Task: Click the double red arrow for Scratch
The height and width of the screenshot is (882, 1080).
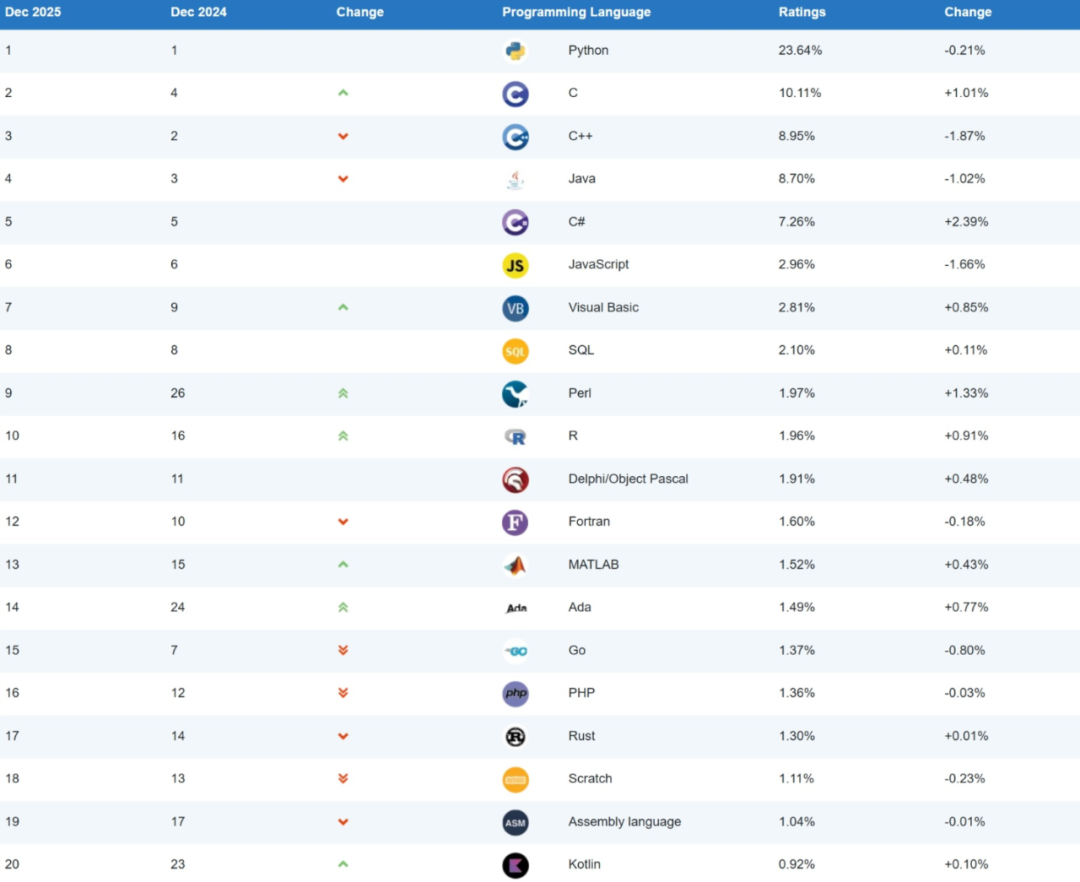Action: [343, 779]
